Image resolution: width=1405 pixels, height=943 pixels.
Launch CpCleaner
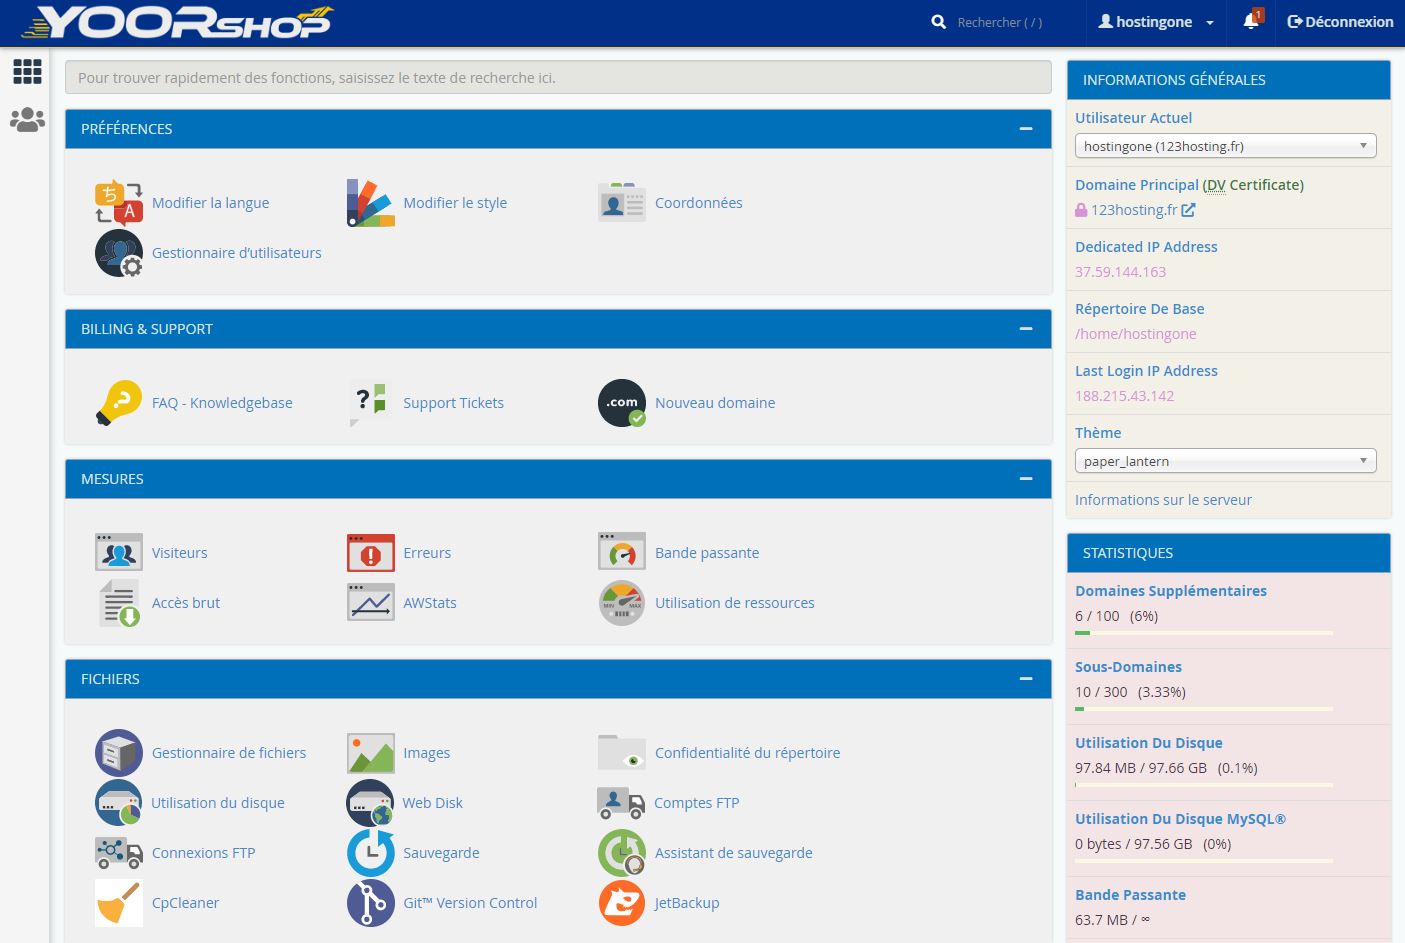coord(185,902)
